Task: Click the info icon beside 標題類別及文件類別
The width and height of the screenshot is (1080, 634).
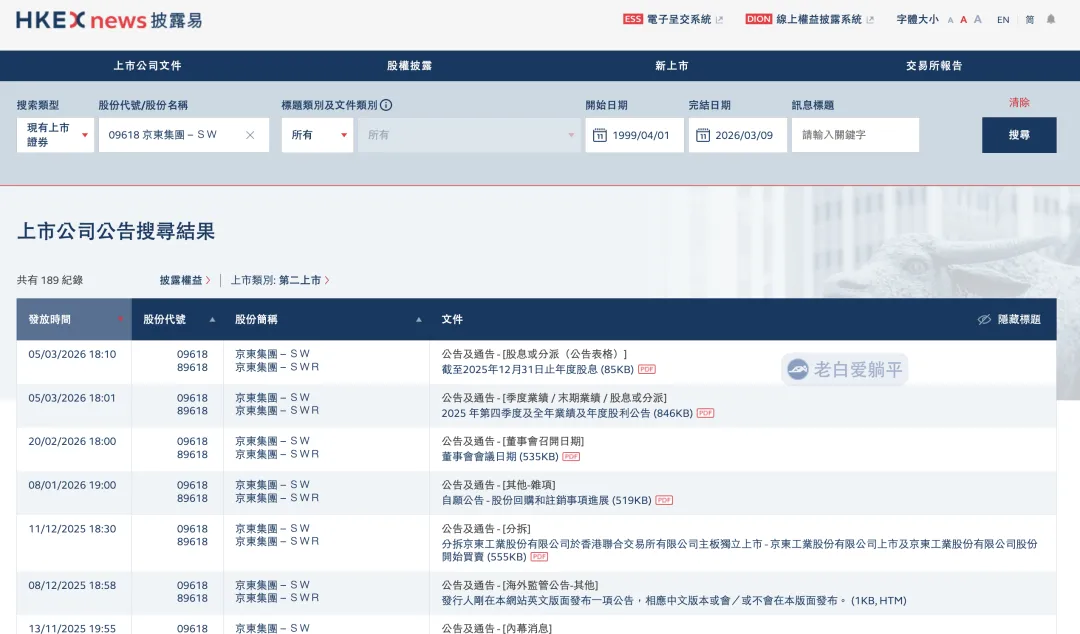Action: click(386, 105)
